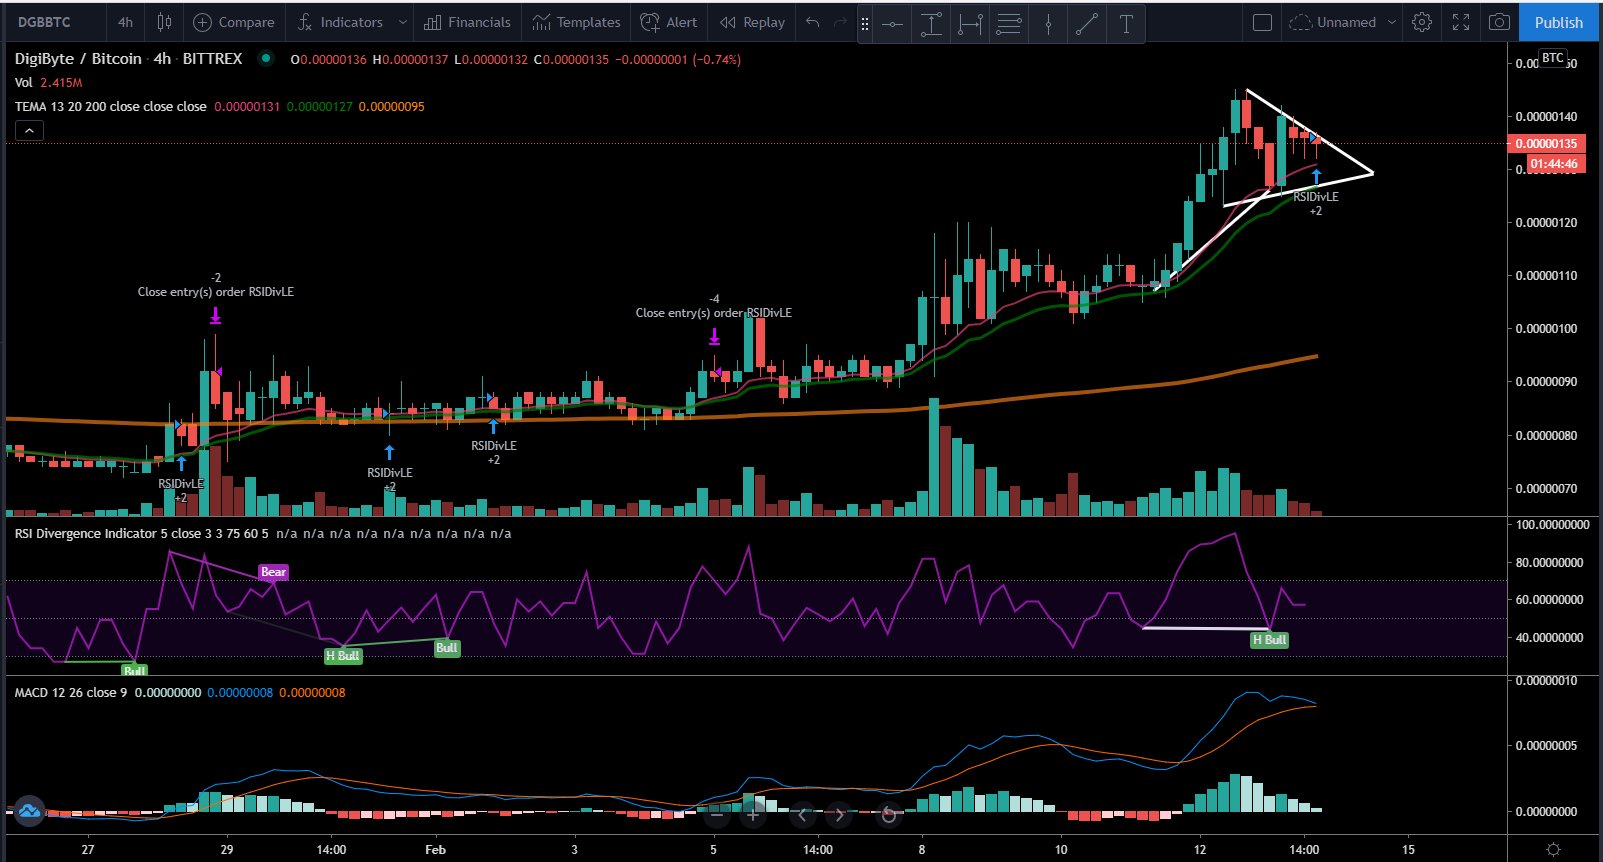Open chart timezone settings gear at bottom right
Image resolution: width=1603 pixels, height=862 pixels.
(1553, 849)
